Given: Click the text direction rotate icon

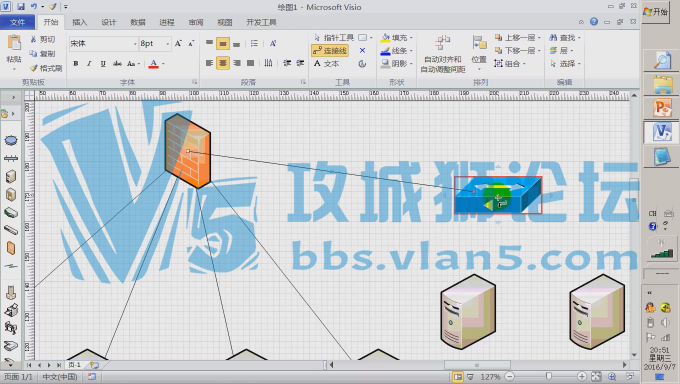Looking at the screenshot, I should [273, 43].
